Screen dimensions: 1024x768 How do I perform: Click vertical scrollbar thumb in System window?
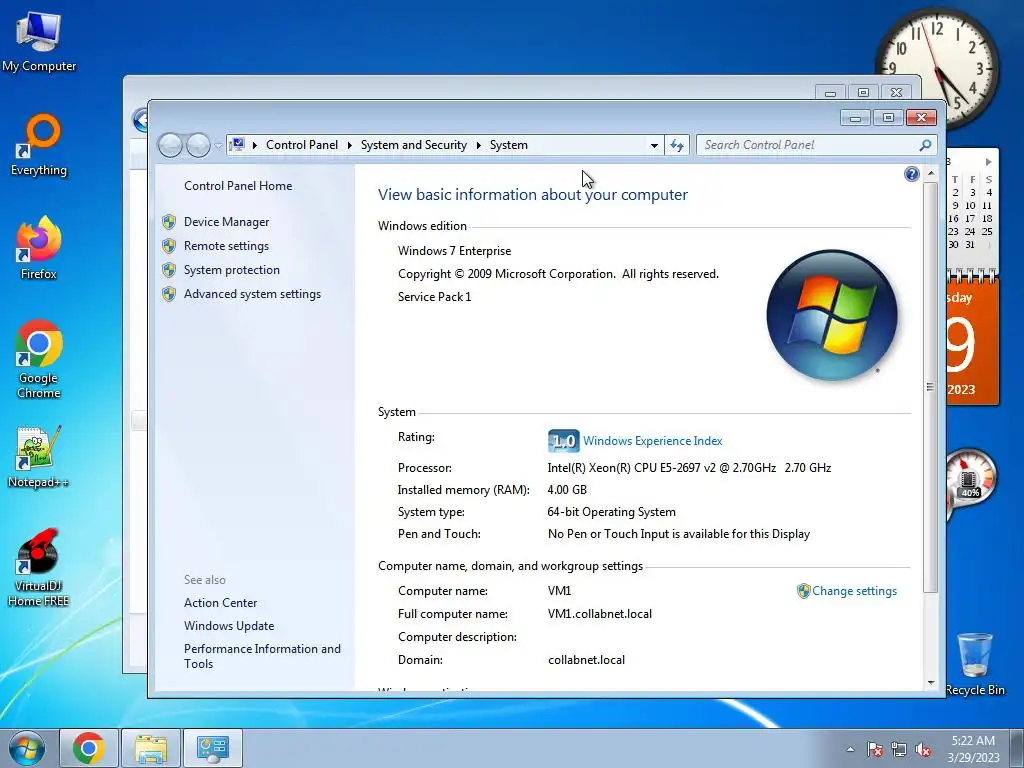(x=931, y=387)
